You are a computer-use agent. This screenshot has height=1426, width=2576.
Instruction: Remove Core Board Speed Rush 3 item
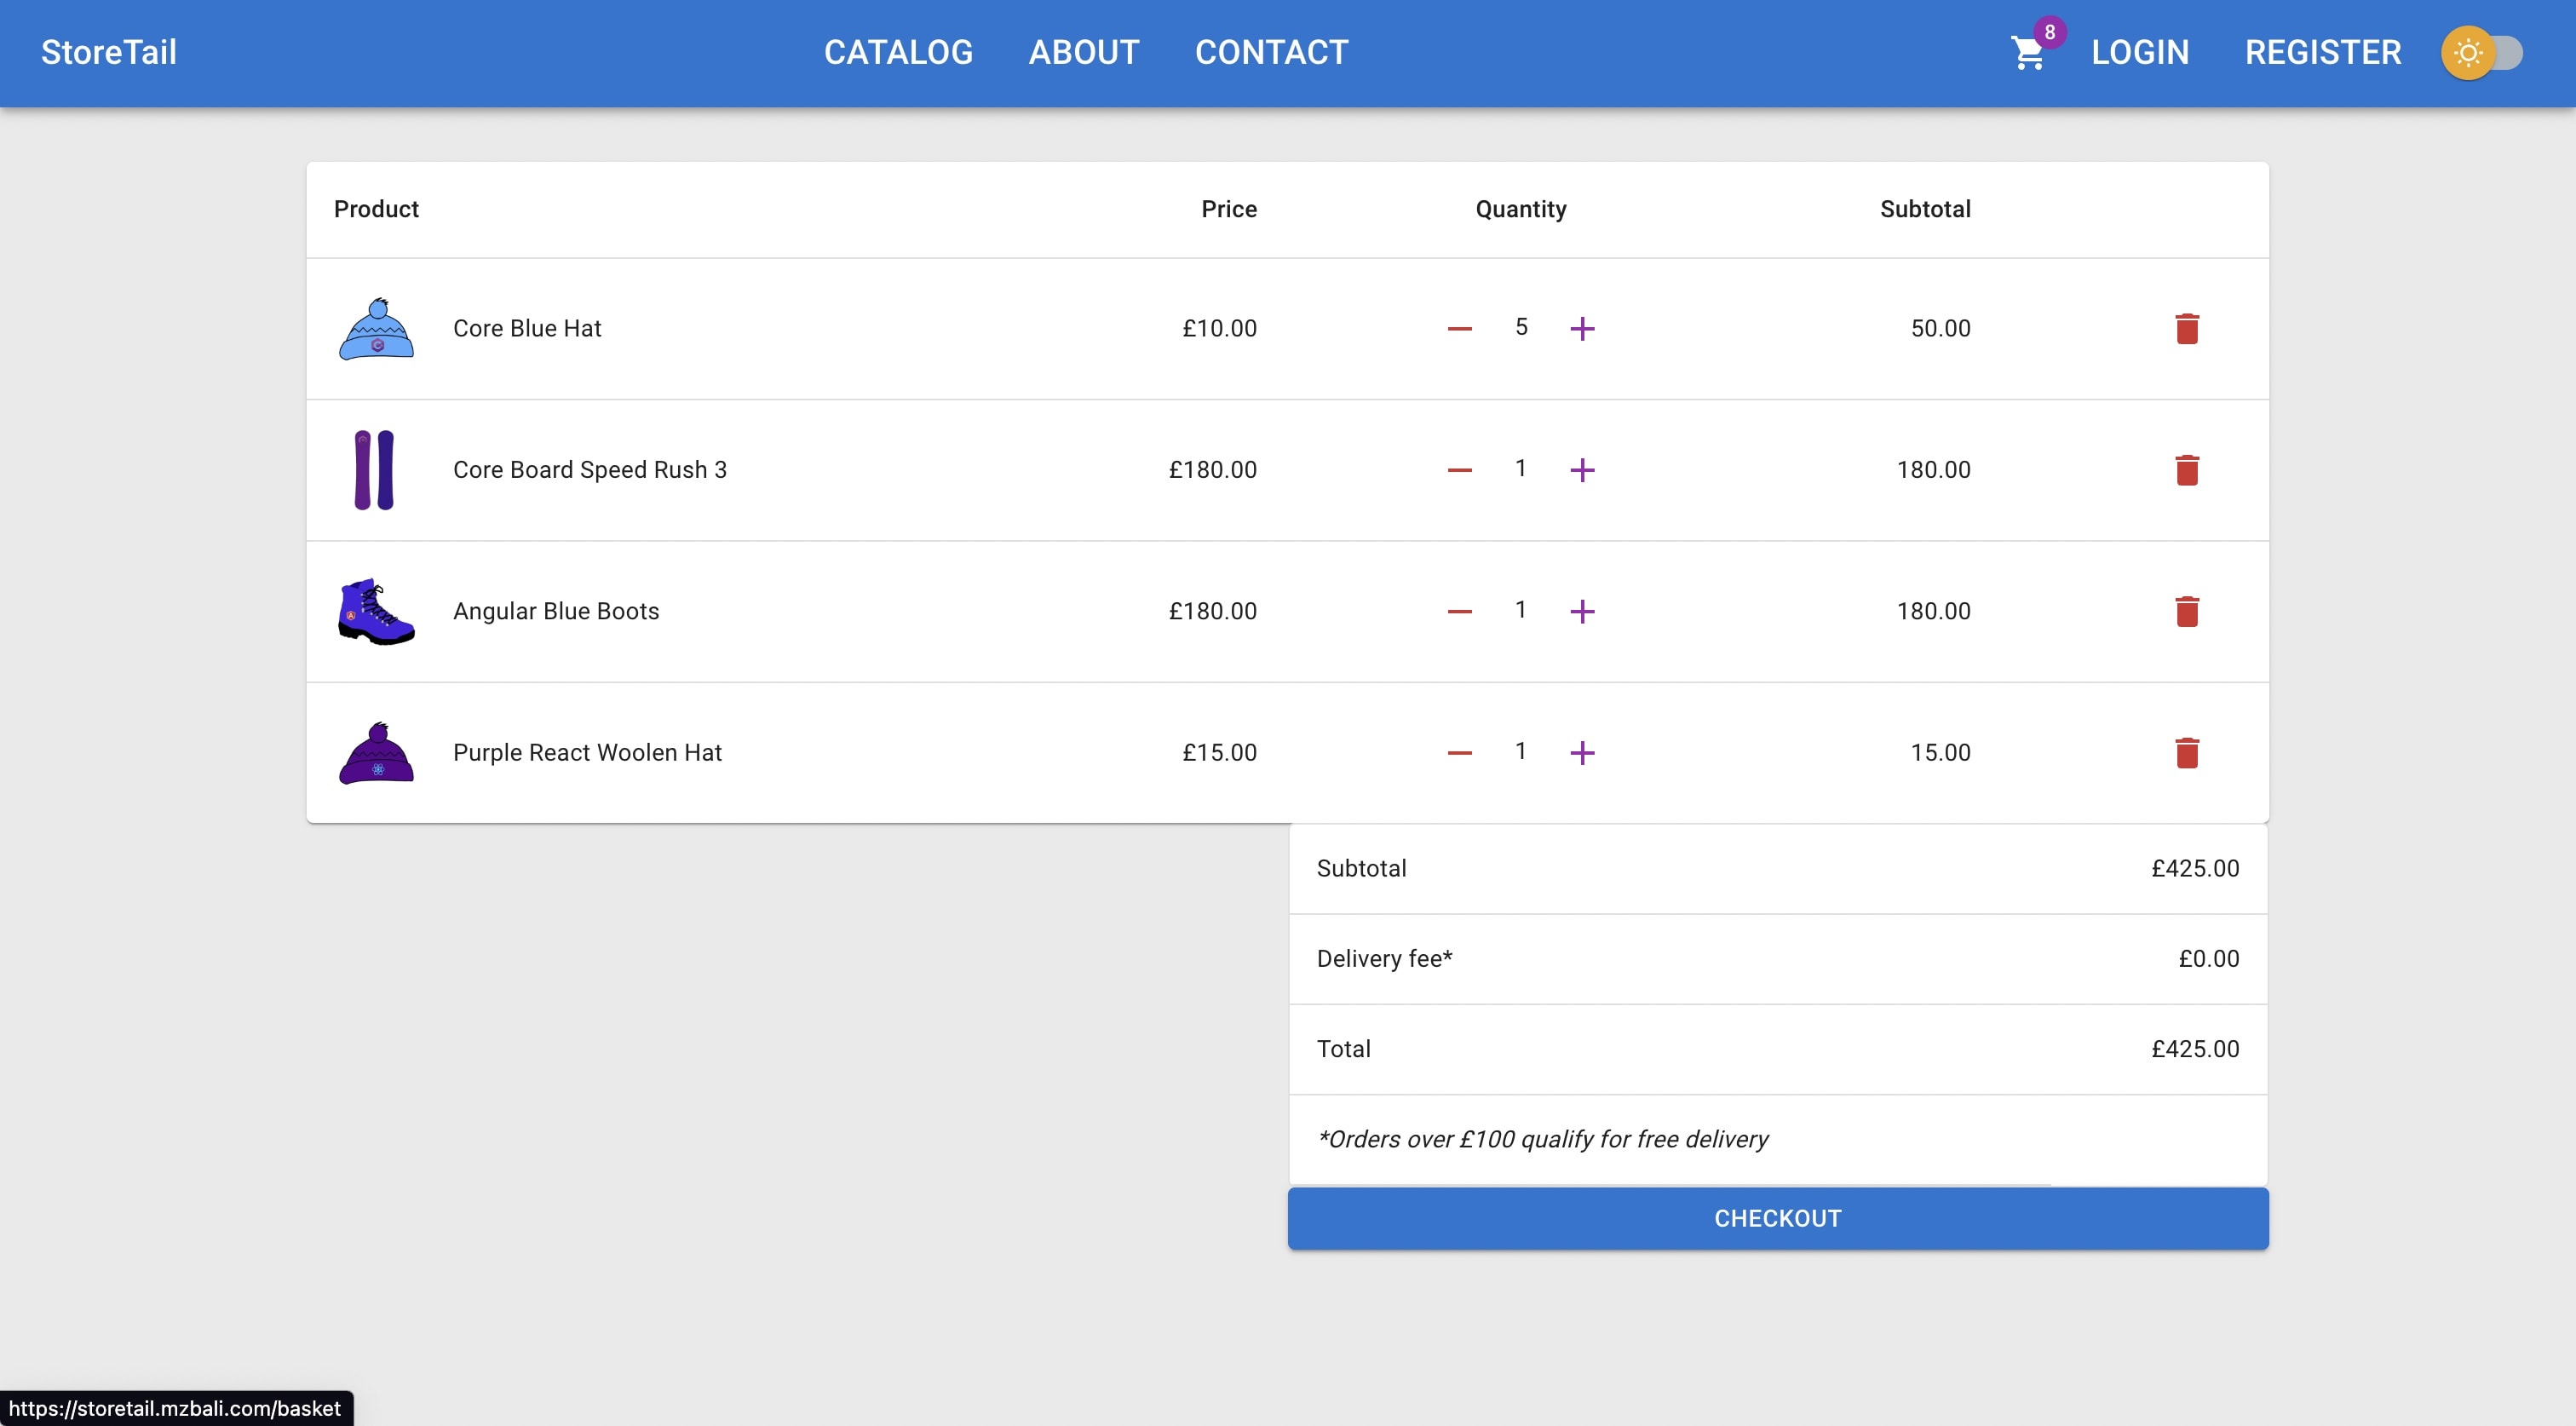point(2186,470)
